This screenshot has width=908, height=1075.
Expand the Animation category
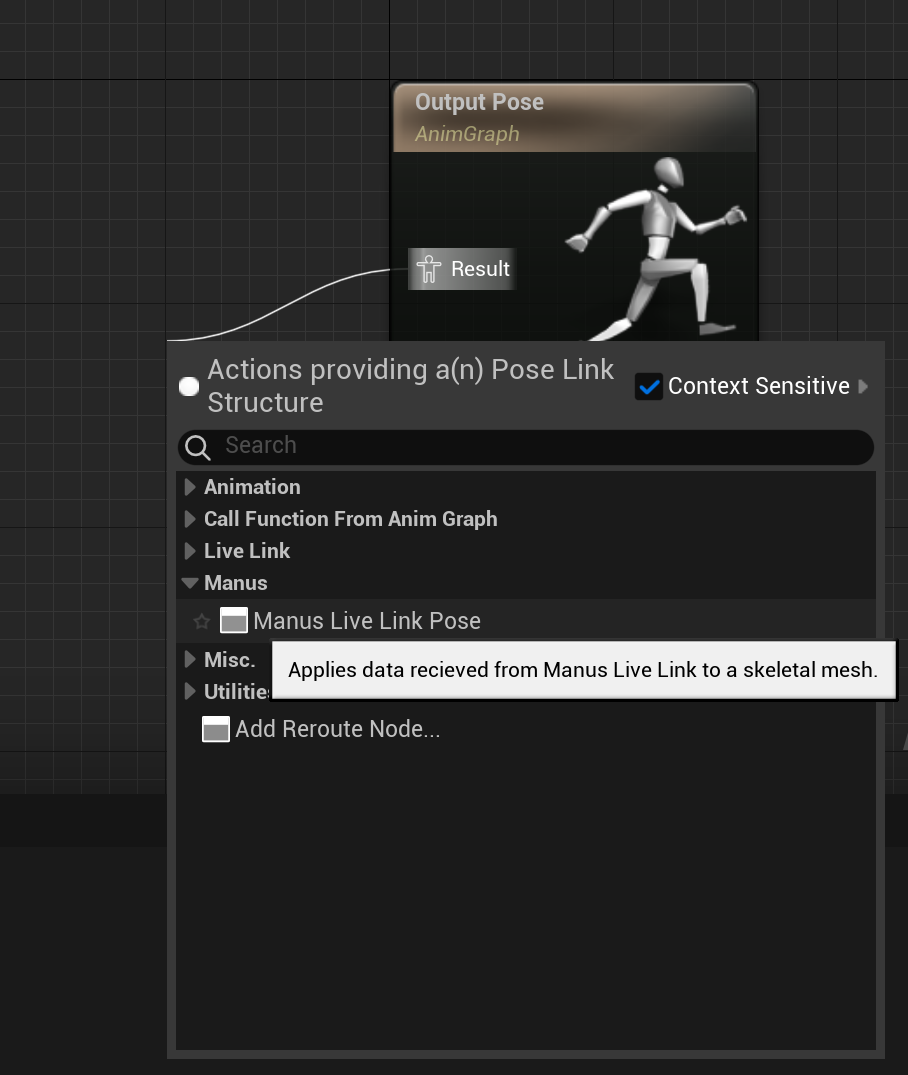click(190, 487)
